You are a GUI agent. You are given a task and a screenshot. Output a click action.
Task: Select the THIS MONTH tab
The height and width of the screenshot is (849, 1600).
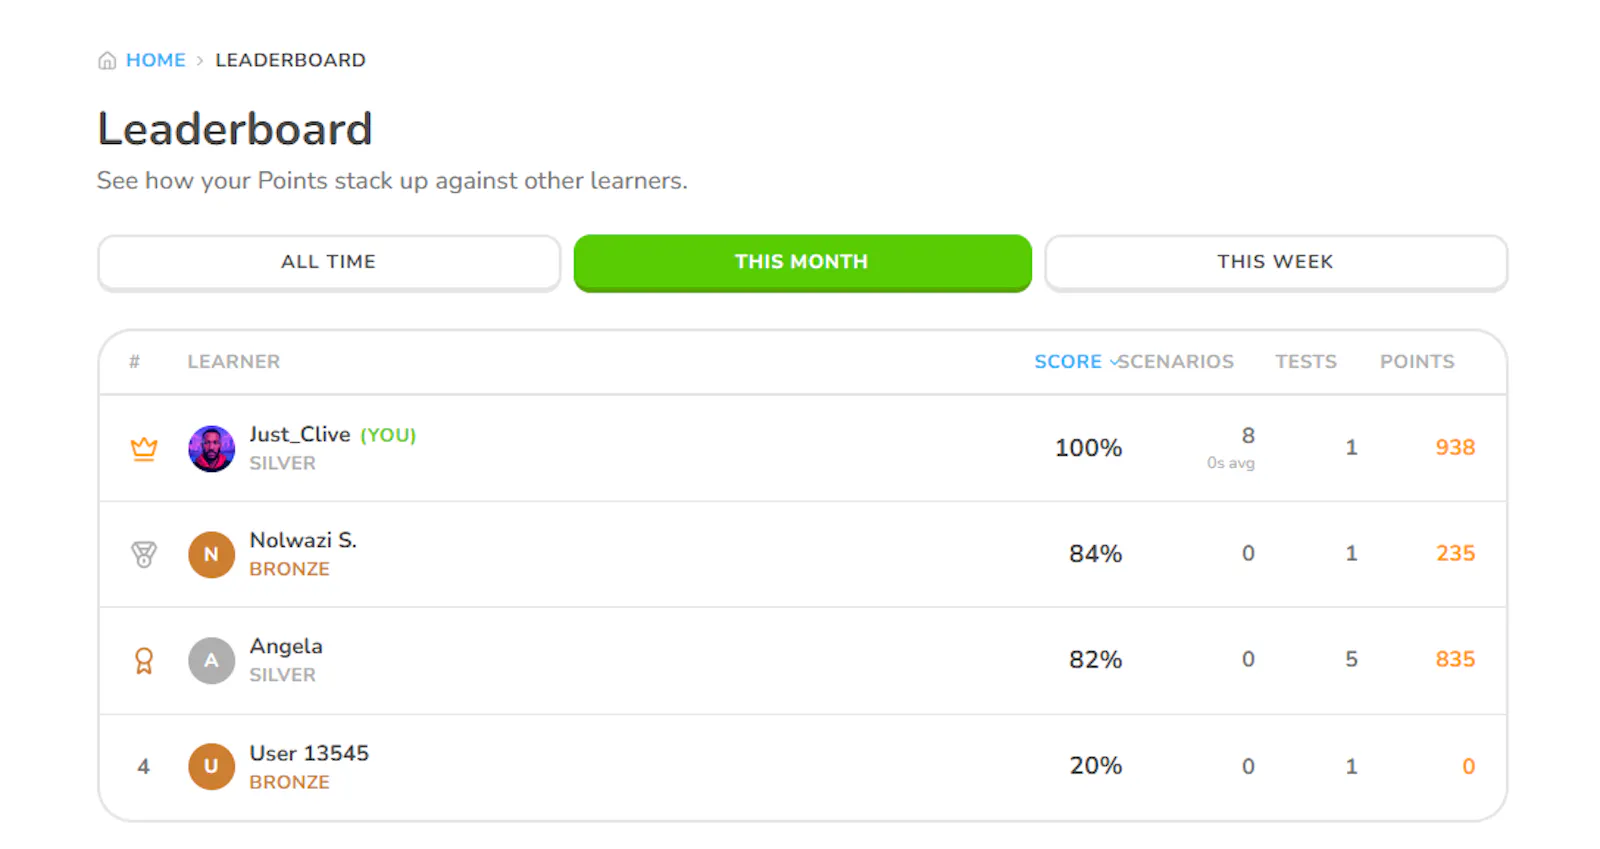(x=802, y=262)
